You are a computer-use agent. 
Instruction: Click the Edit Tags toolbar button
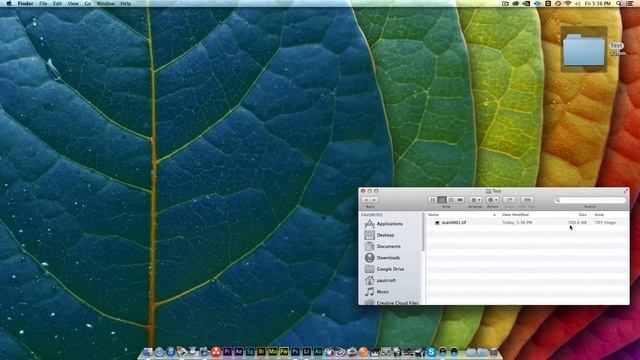(x=527, y=200)
